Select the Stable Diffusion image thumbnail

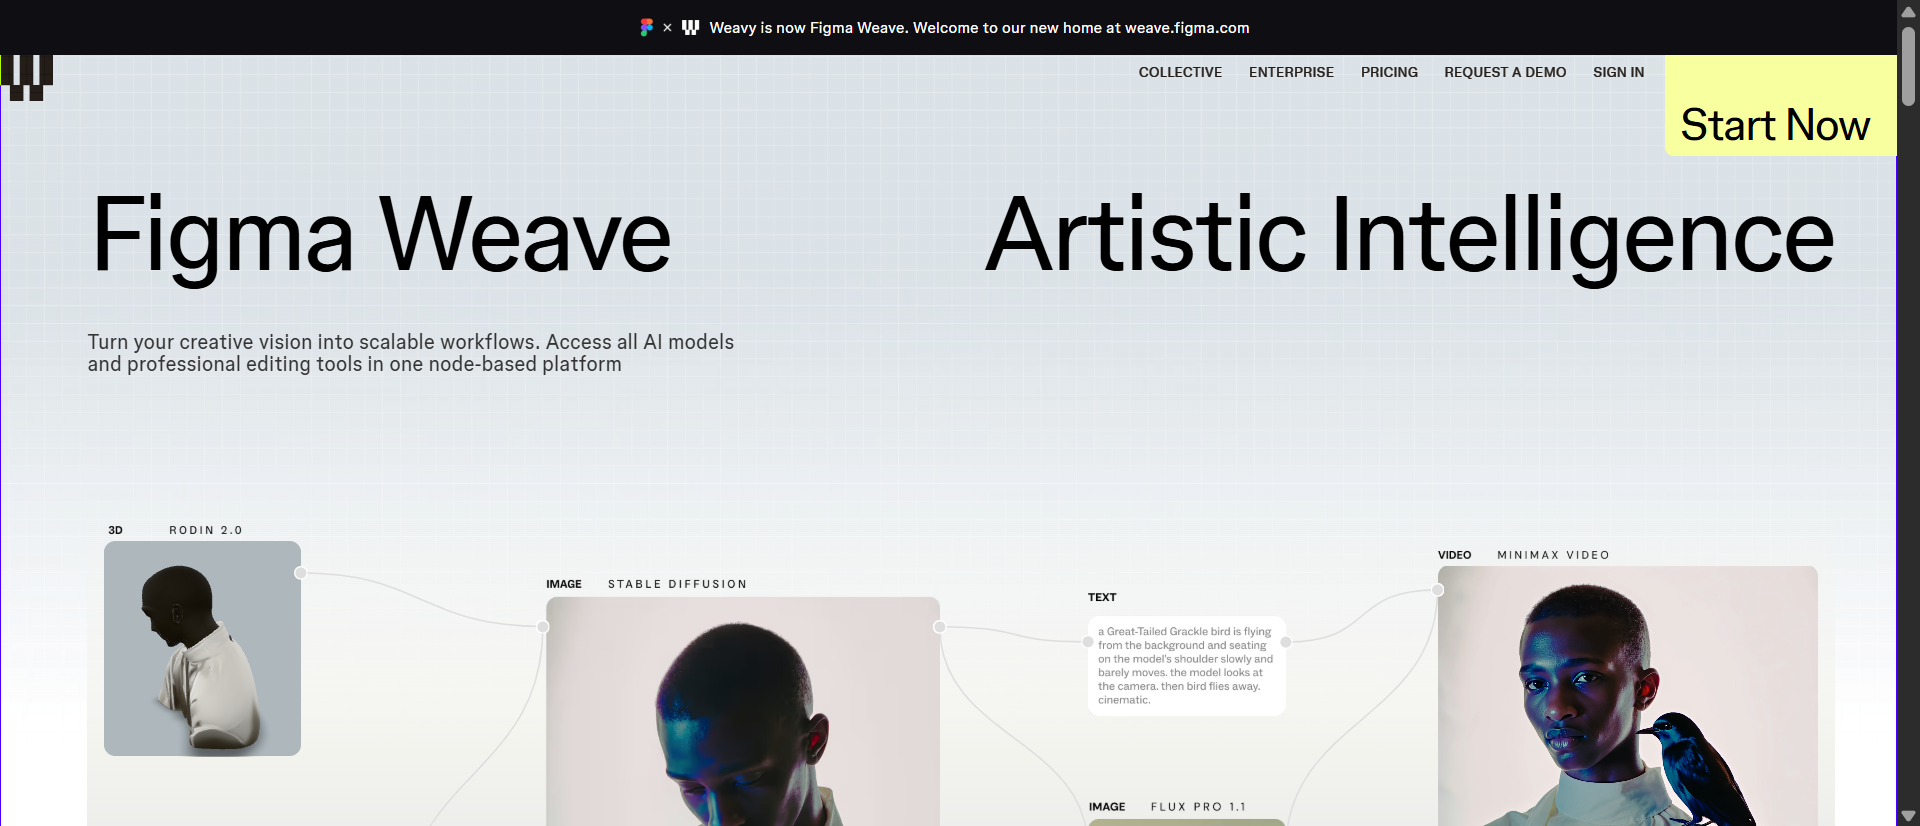[743, 711]
